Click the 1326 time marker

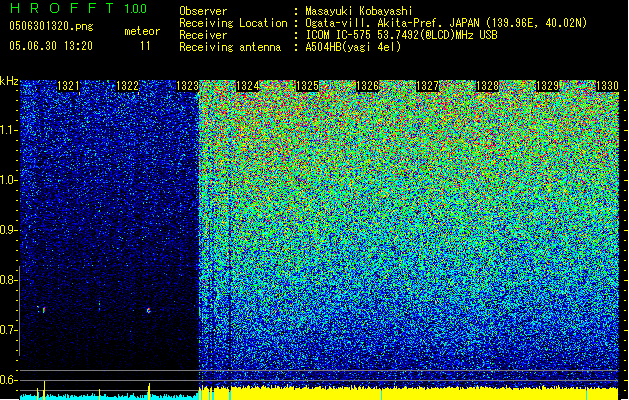(x=367, y=86)
